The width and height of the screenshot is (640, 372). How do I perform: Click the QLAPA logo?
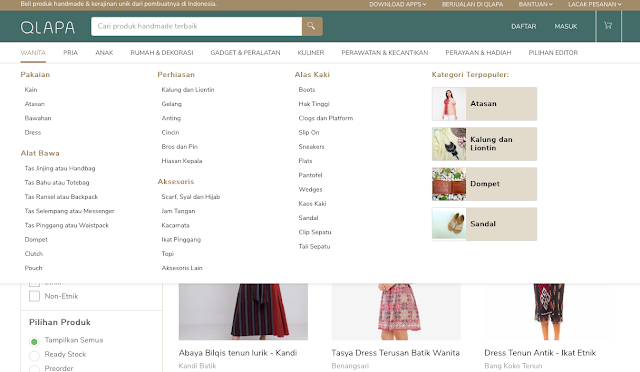tap(48, 27)
